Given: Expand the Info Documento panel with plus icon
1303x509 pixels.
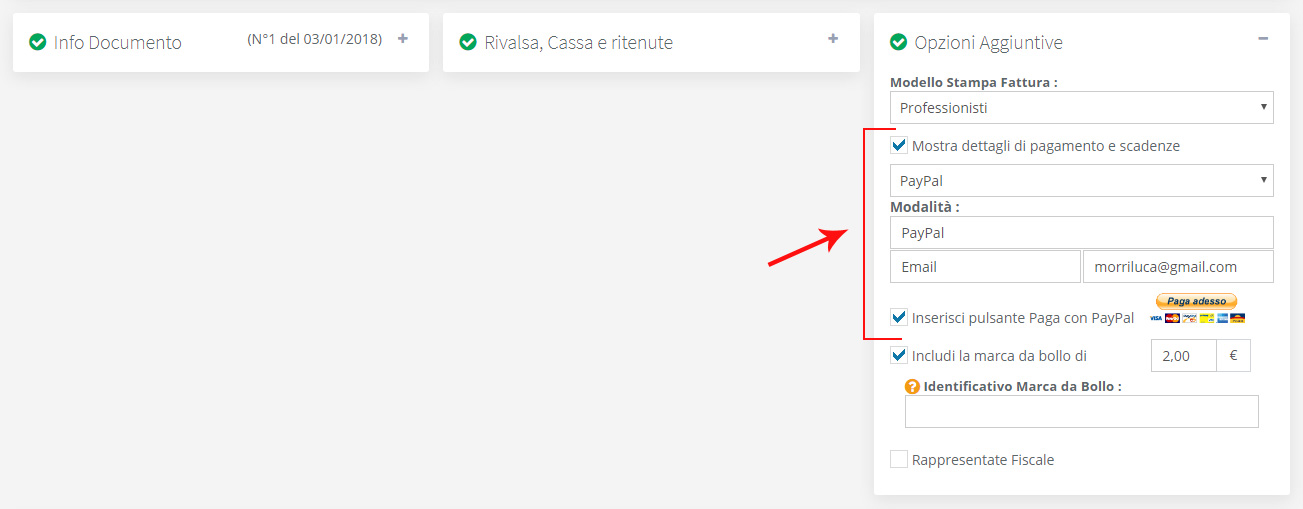Looking at the screenshot, I should coord(403,39).
